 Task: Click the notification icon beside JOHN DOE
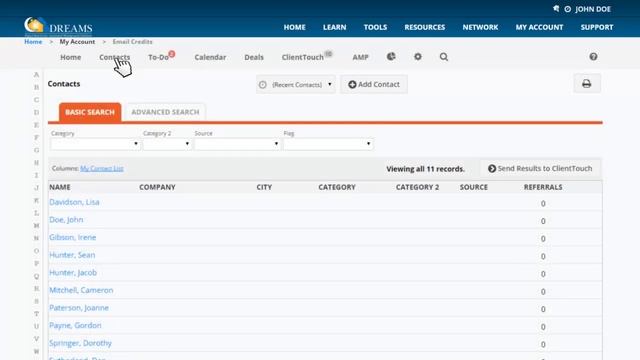[556, 9]
